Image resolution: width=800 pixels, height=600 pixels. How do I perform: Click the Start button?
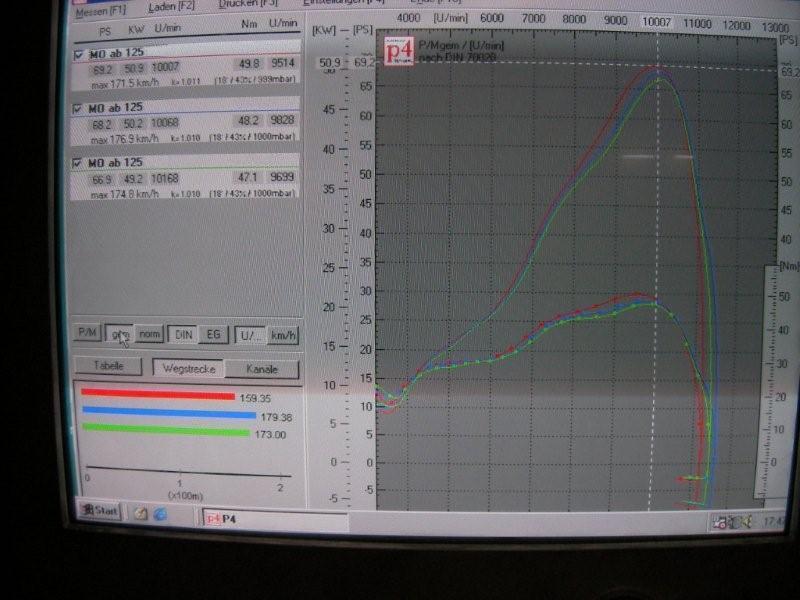click(x=100, y=511)
